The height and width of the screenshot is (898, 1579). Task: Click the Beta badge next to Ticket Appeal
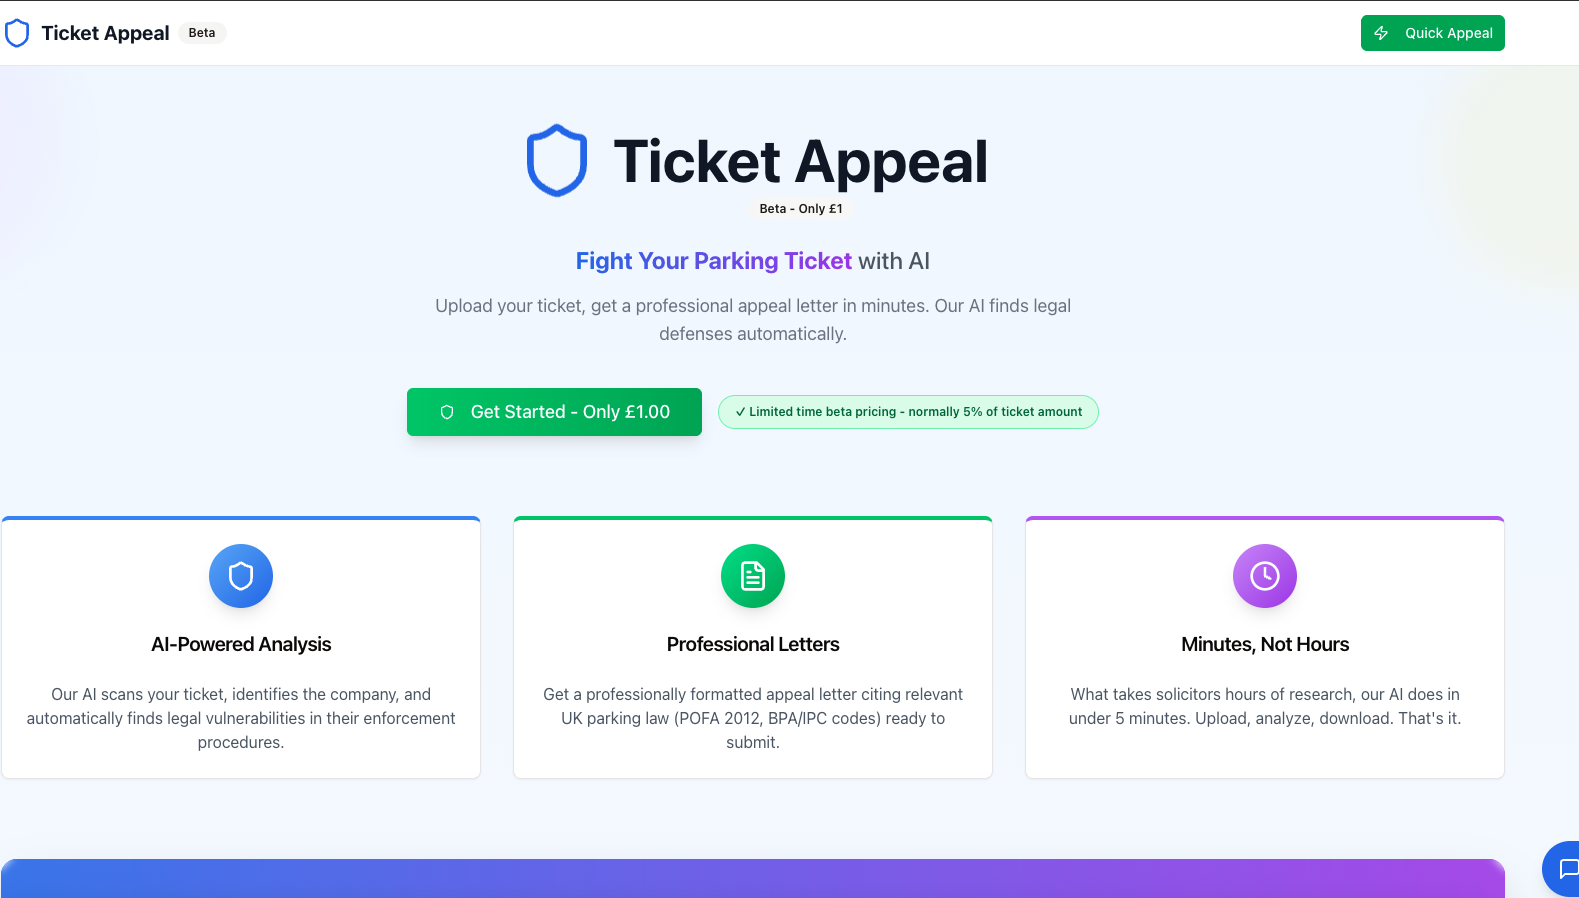[201, 32]
